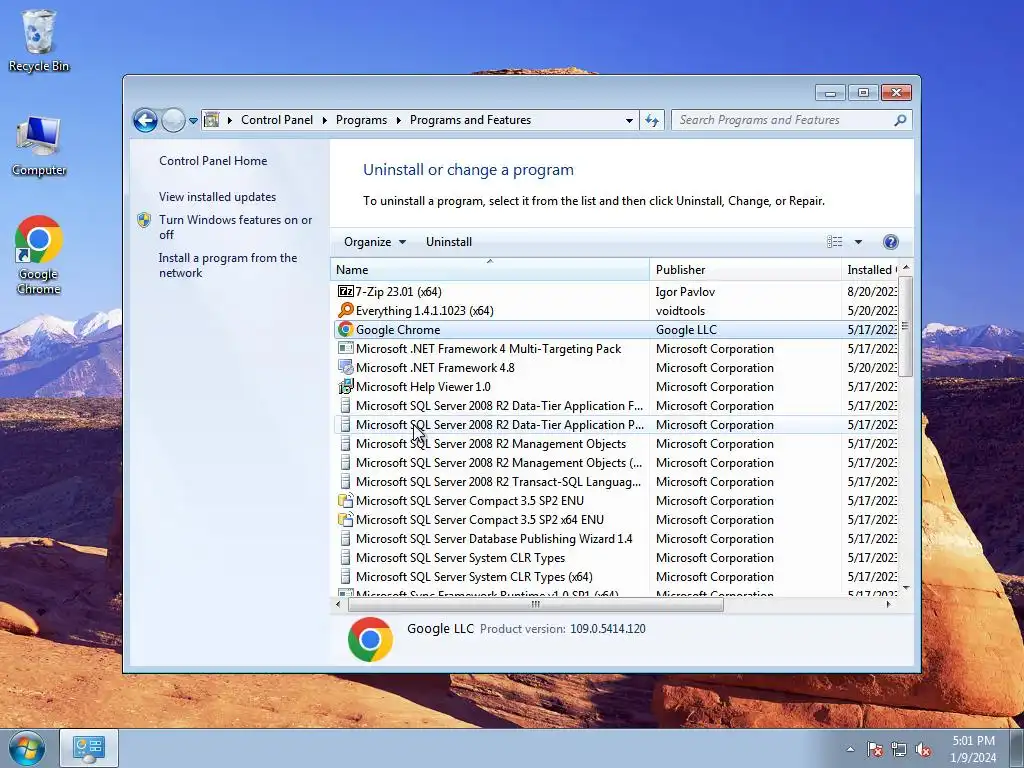Click the SQL Server Compact 3.5 SP2 ENU icon

[345, 501]
